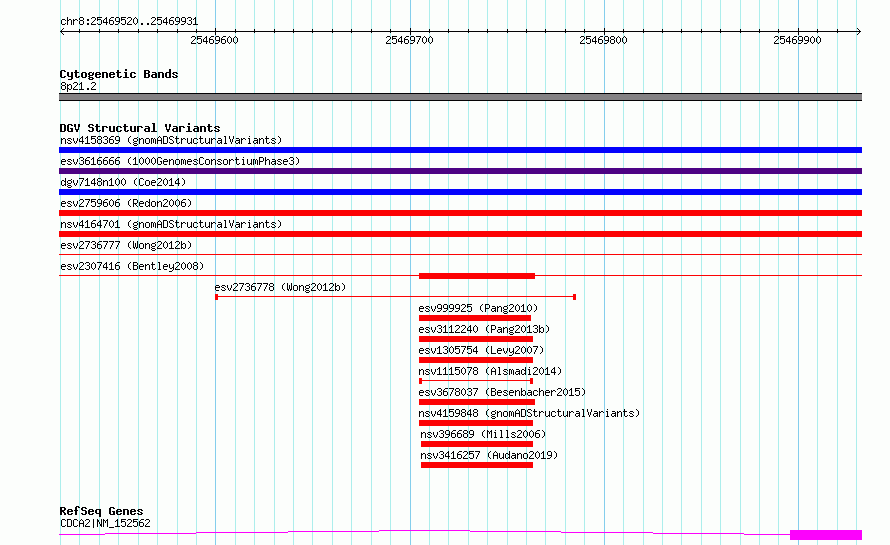Click the nsv4164701 gnomAD variant label
This screenshot has height=545, width=890.
(x=171, y=224)
